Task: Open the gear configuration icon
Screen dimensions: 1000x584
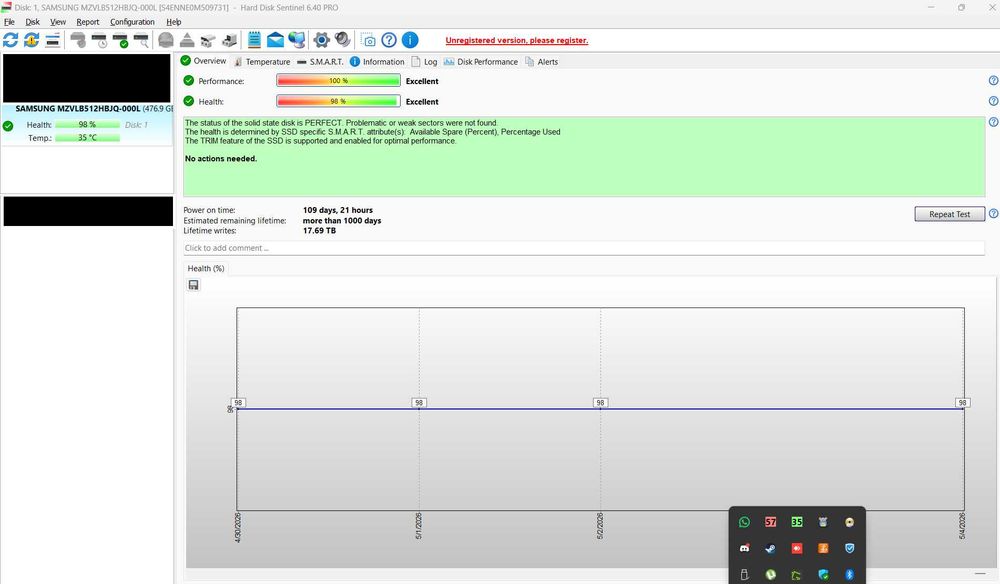Action: (321, 40)
